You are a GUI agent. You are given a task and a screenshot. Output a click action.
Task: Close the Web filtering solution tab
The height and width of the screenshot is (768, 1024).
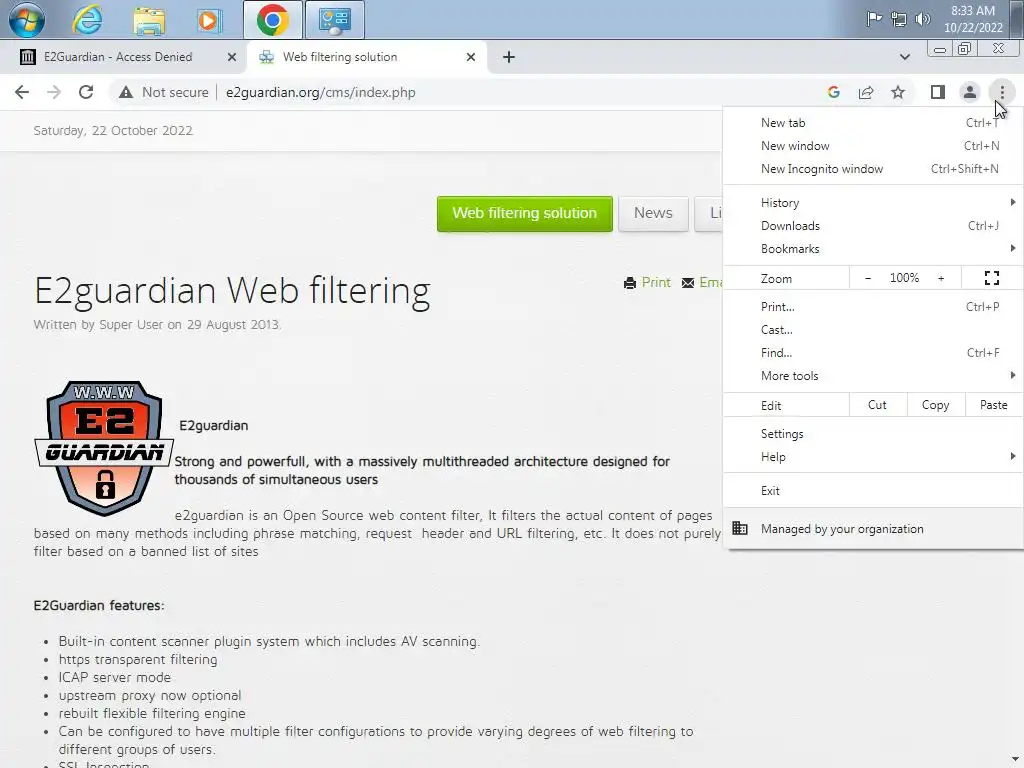(470, 57)
